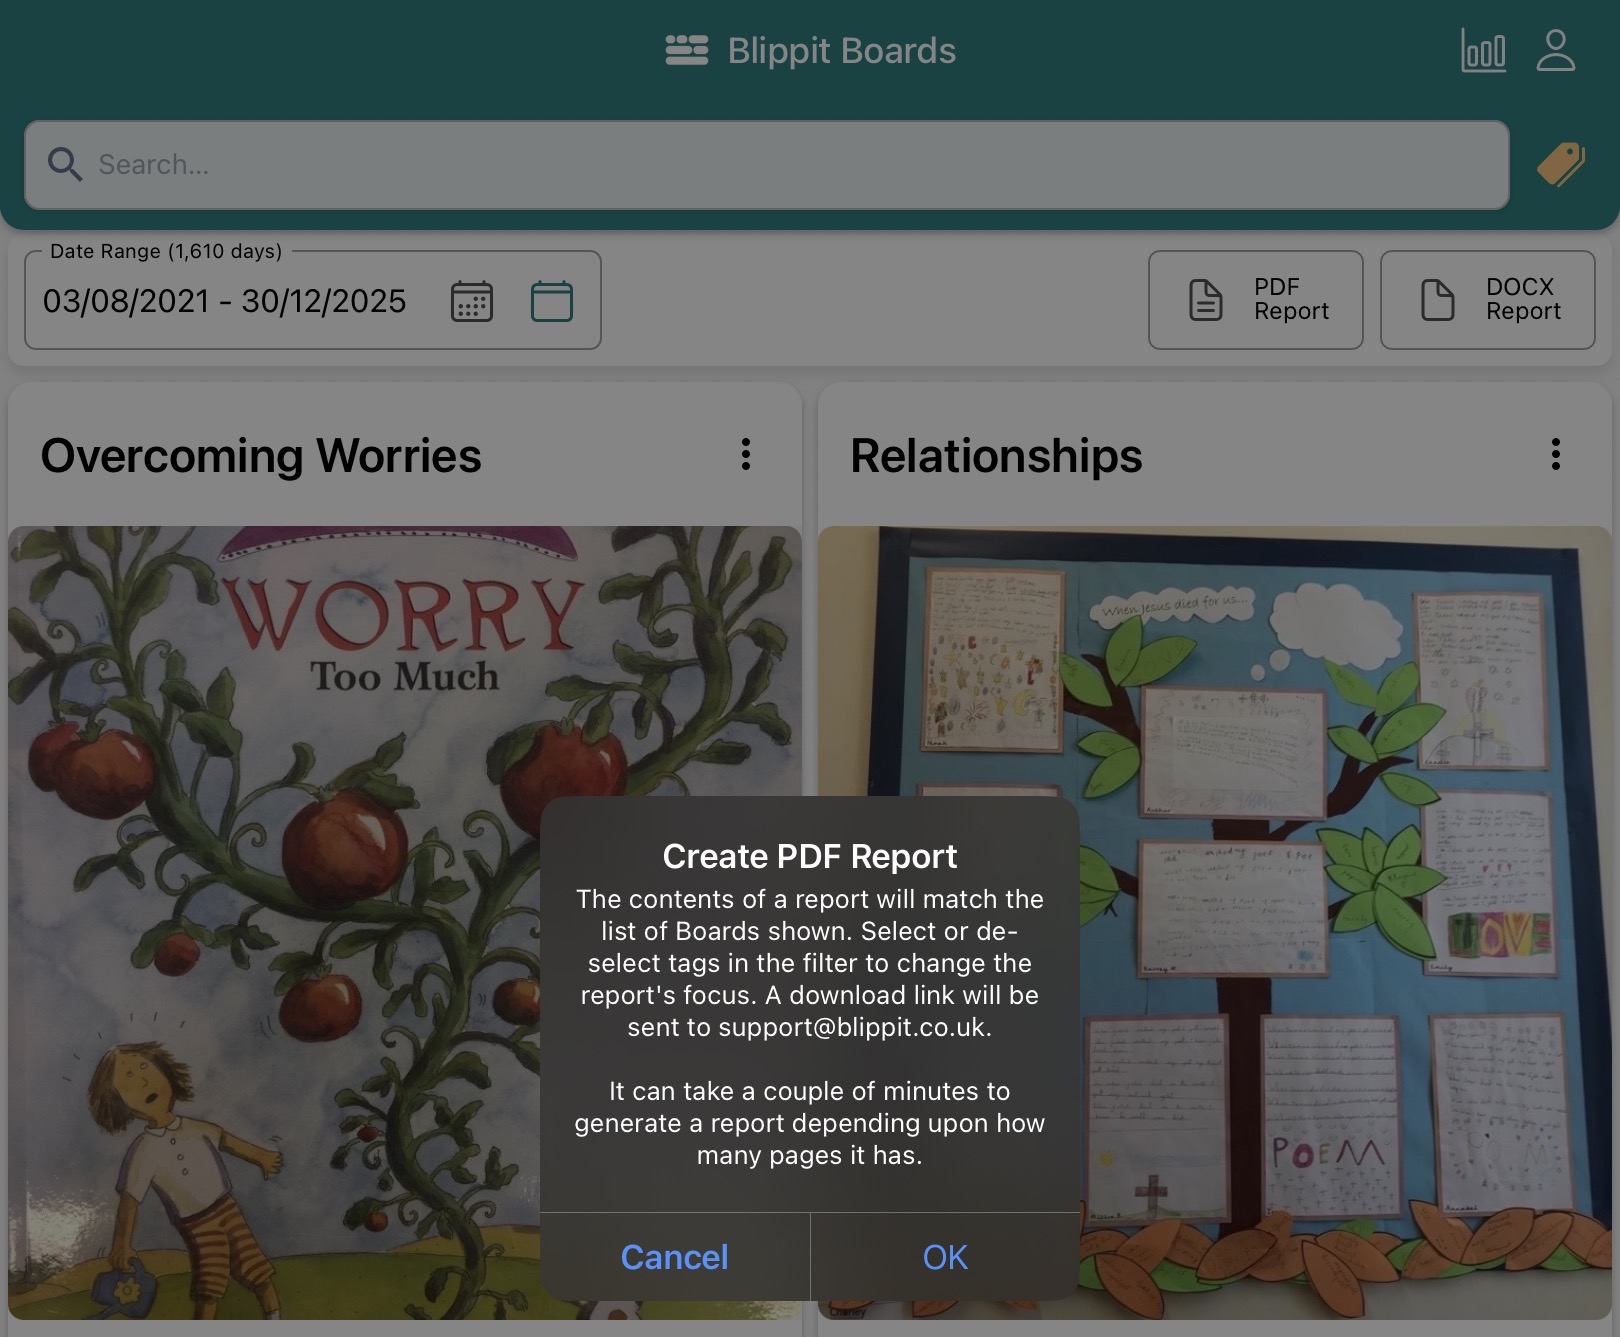Open the Overcoming Worries options menu

click(x=746, y=456)
